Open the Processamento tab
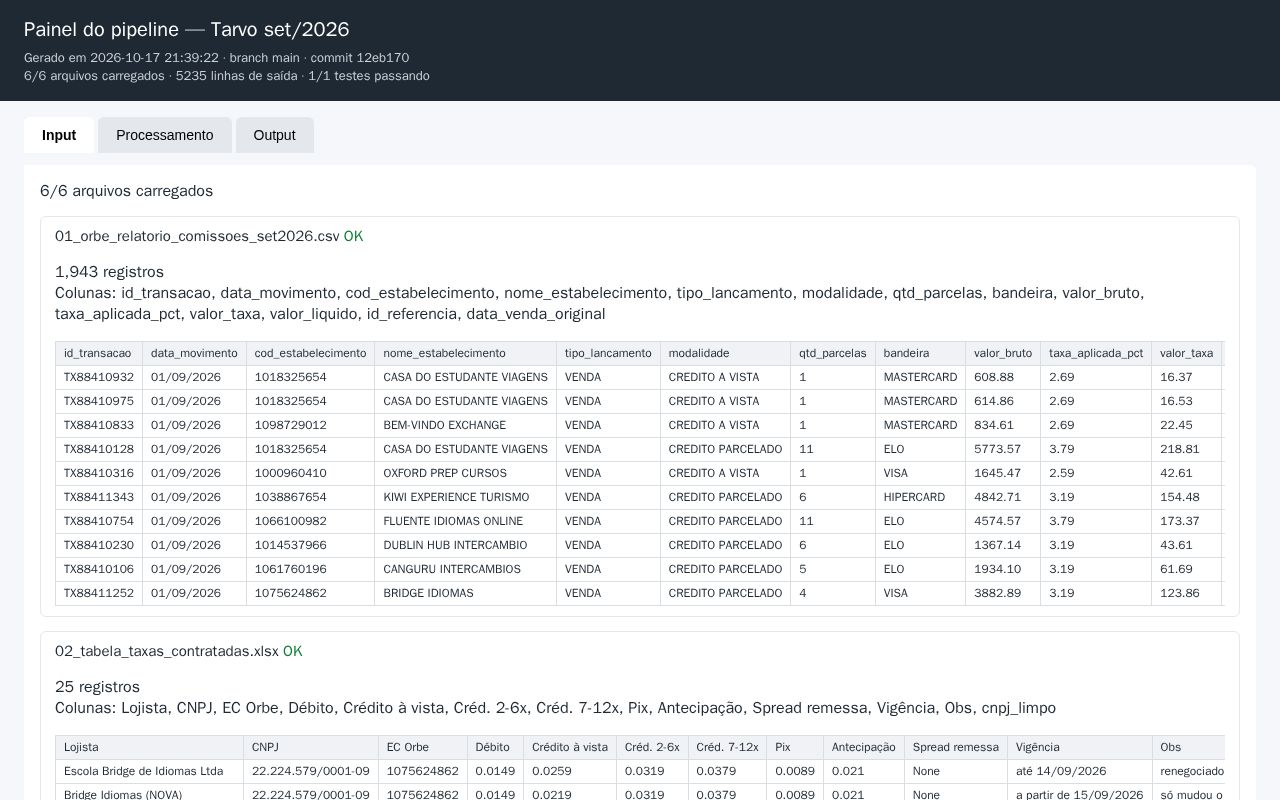This screenshot has height=800, width=1280. [x=165, y=135]
